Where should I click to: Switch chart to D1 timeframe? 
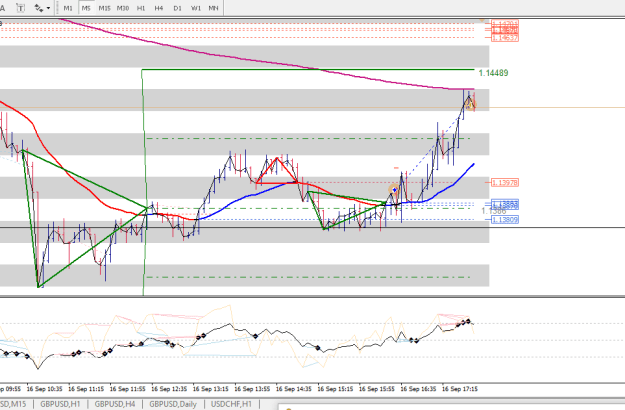pyautogui.click(x=177, y=8)
